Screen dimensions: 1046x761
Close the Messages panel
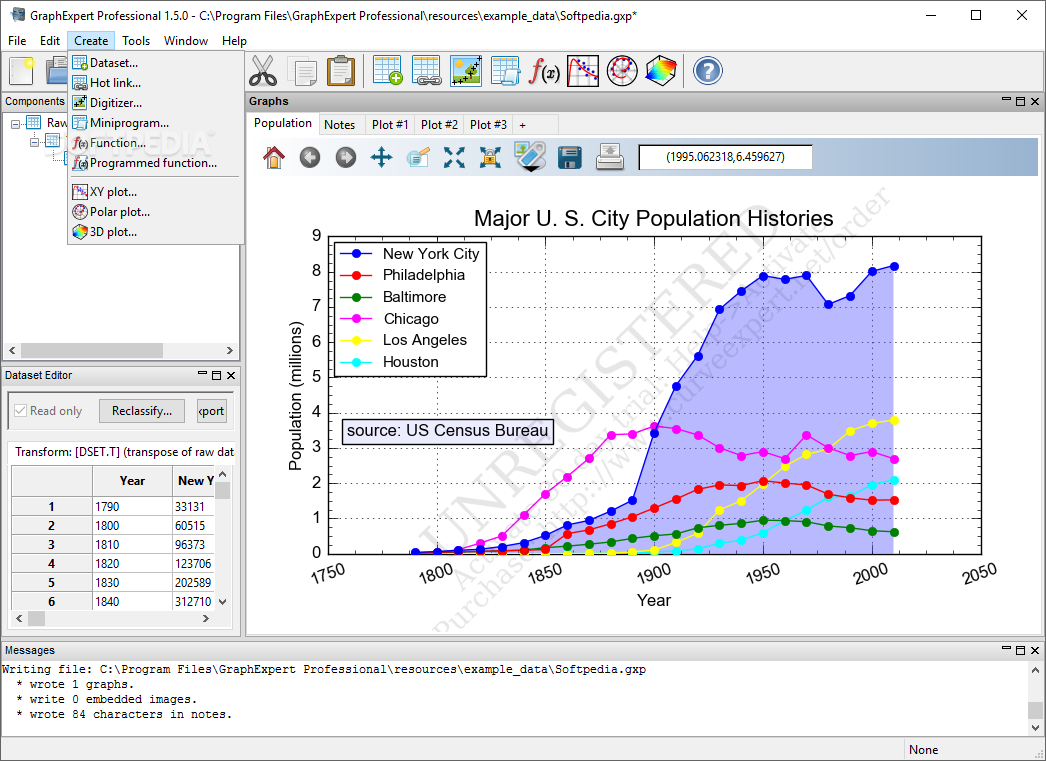[1035, 650]
